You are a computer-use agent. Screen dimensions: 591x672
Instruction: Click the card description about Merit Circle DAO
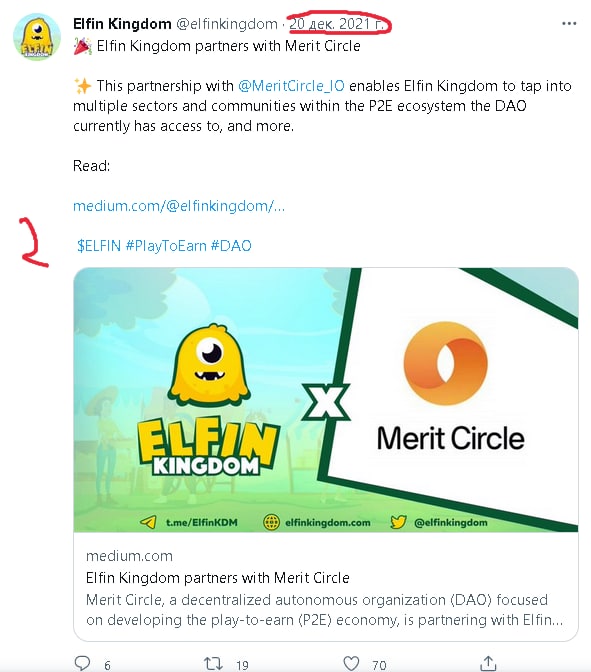tap(324, 609)
